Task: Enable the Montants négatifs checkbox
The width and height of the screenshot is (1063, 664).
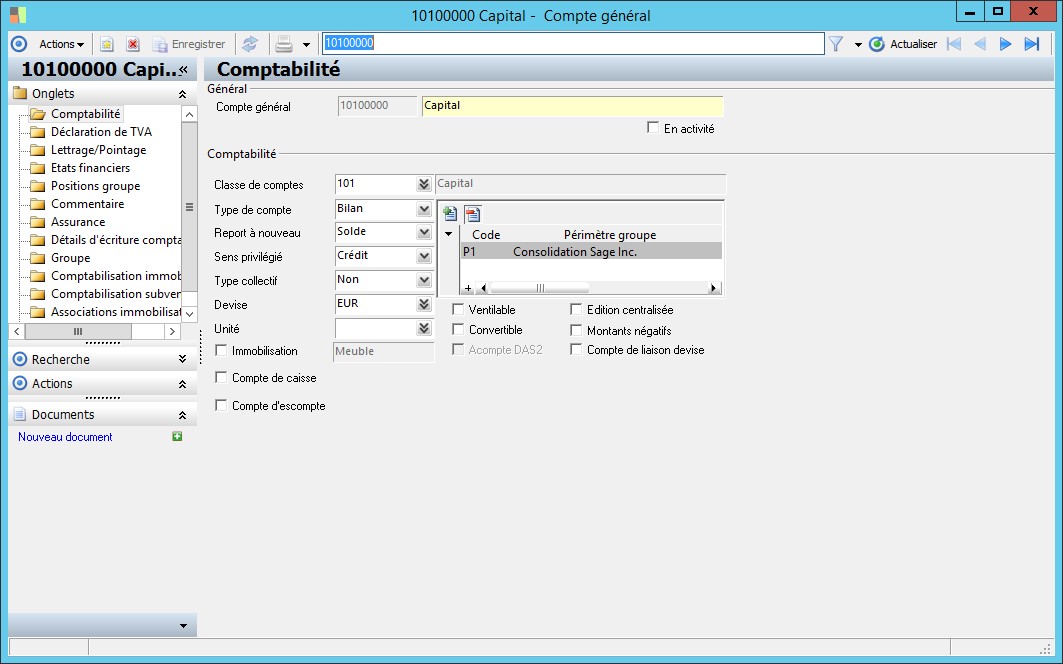Action: coord(576,330)
